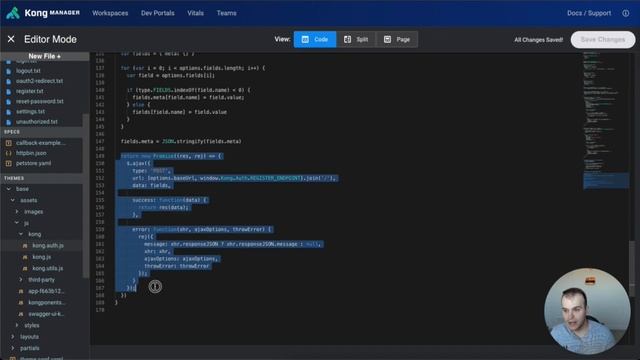
Task: Open callback-example spec file
Action: tap(41, 143)
